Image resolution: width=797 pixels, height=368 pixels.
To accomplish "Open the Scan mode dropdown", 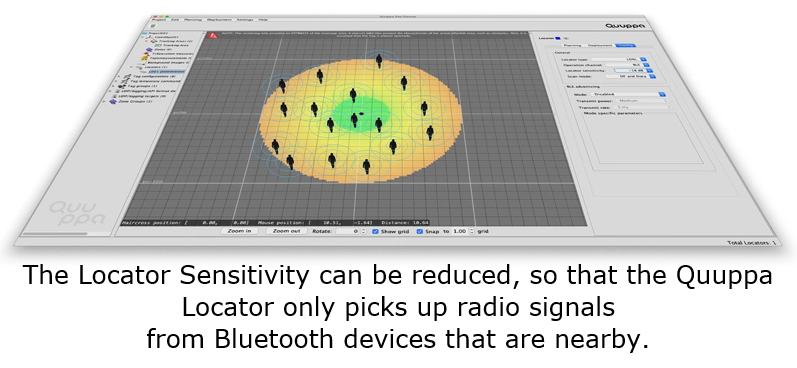I will coord(630,76).
